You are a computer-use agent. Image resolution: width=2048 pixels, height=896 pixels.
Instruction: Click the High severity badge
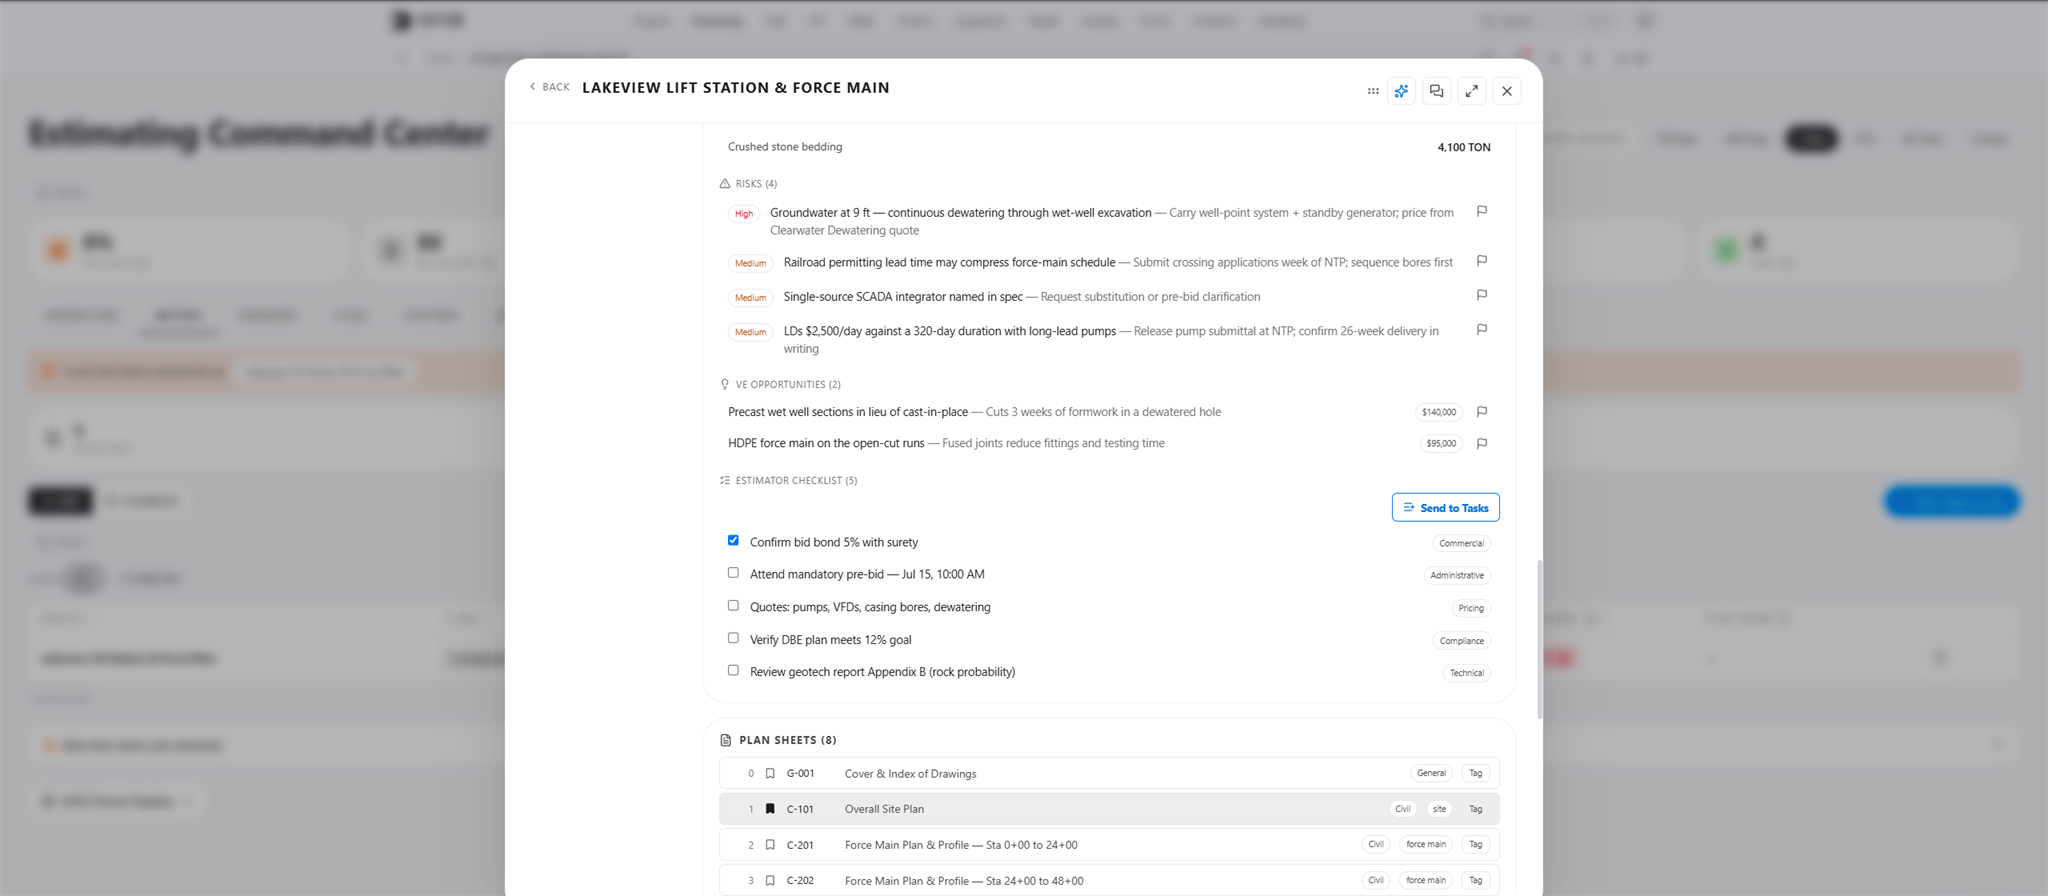(x=744, y=213)
